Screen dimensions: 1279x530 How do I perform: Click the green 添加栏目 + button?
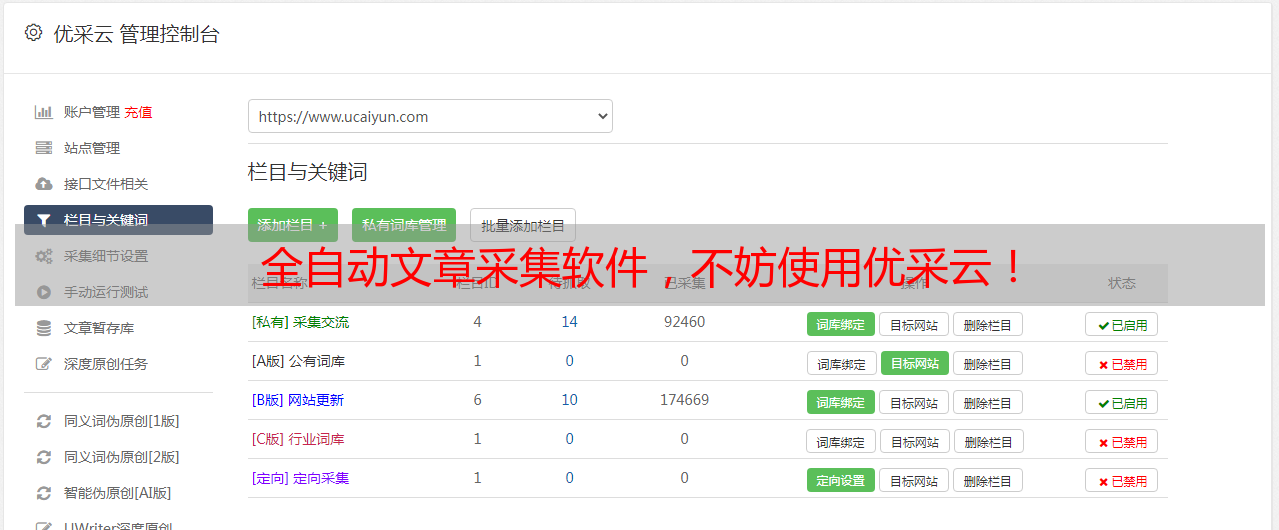pos(293,225)
